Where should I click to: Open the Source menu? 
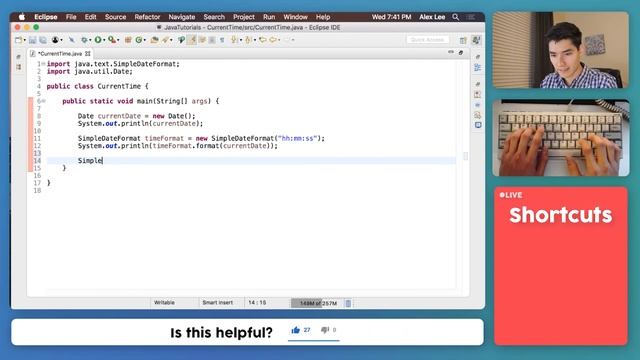pos(116,17)
